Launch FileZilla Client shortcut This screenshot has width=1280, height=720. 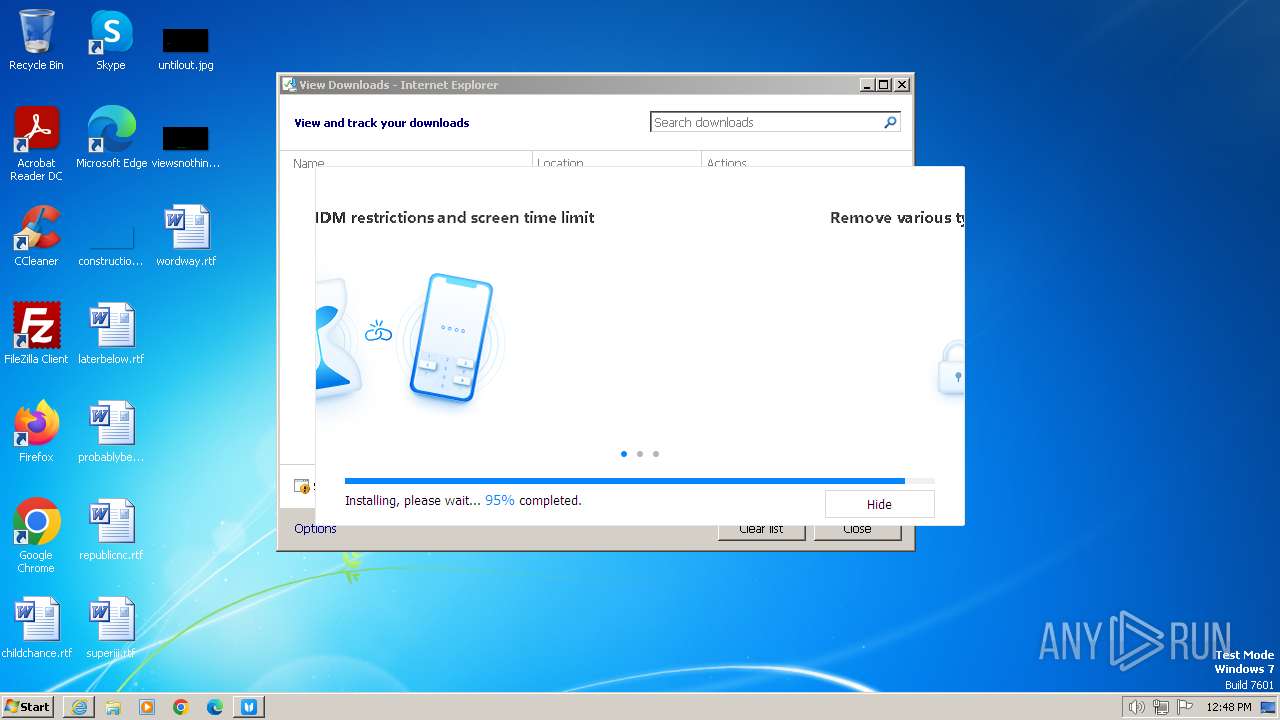pyautogui.click(x=36, y=333)
